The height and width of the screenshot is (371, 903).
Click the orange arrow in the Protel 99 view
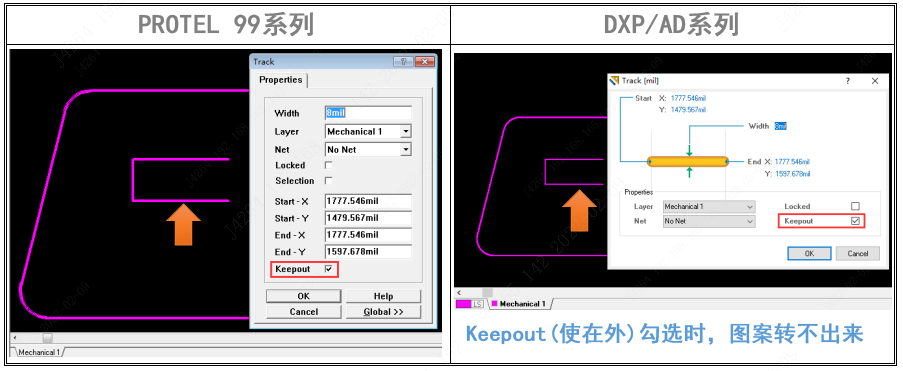coord(183,224)
